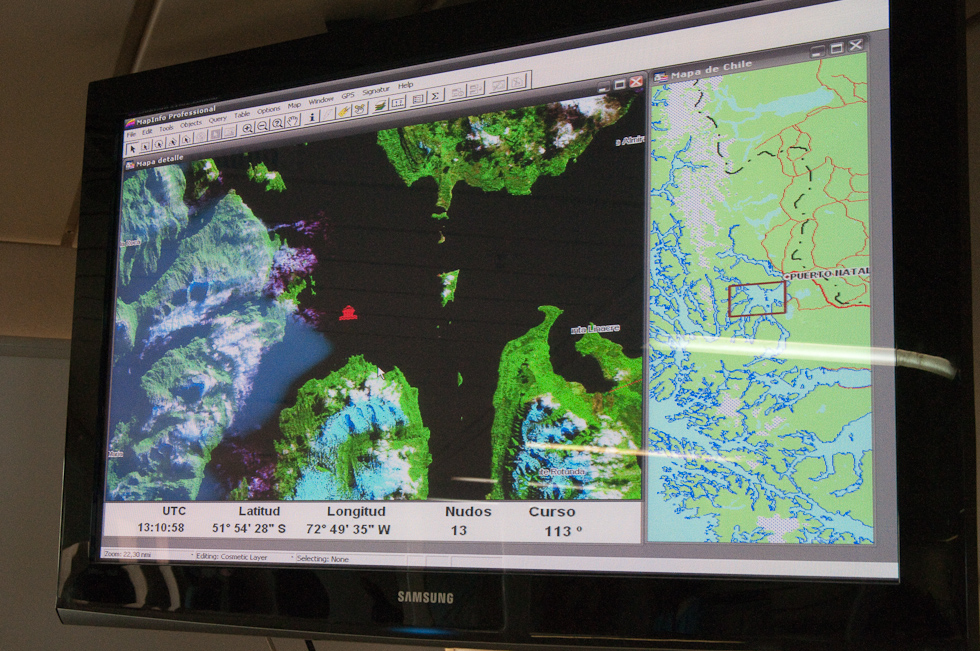Click the red vessel marker on Mapa detalle
The width and height of the screenshot is (980, 651).
[x=350, y=313]
